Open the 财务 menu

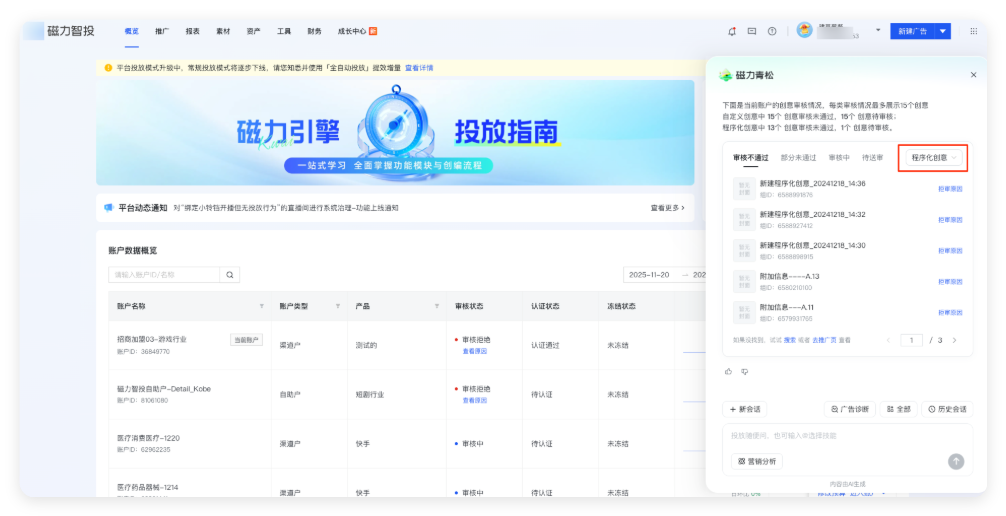(314, 31)
